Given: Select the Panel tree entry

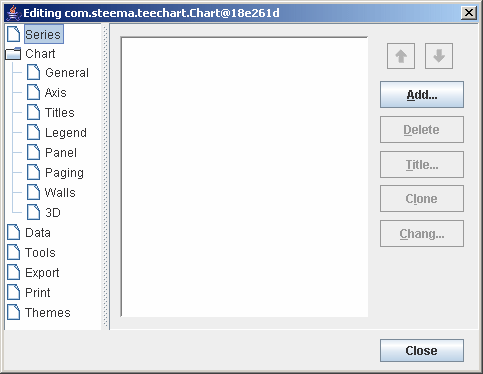Looking at the screenshot, I should pyautogui.click(x=61, y=153).
